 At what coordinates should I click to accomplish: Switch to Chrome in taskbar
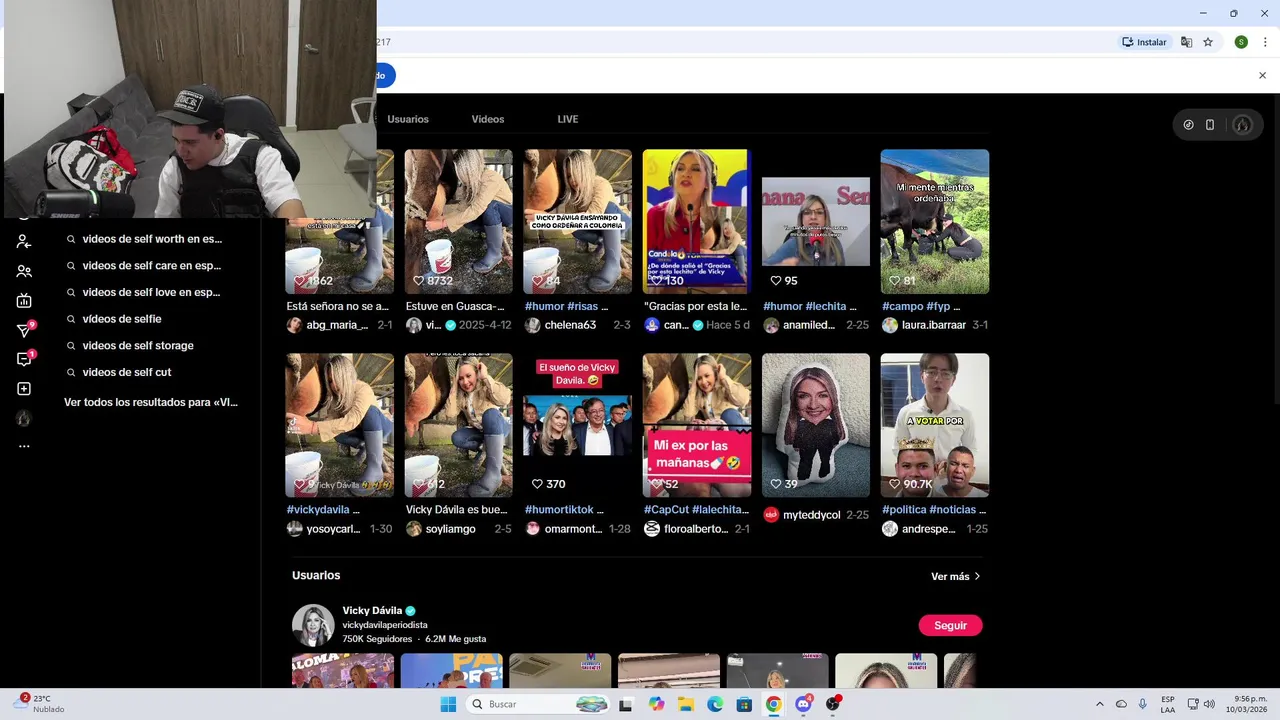[x=773, y=704]
